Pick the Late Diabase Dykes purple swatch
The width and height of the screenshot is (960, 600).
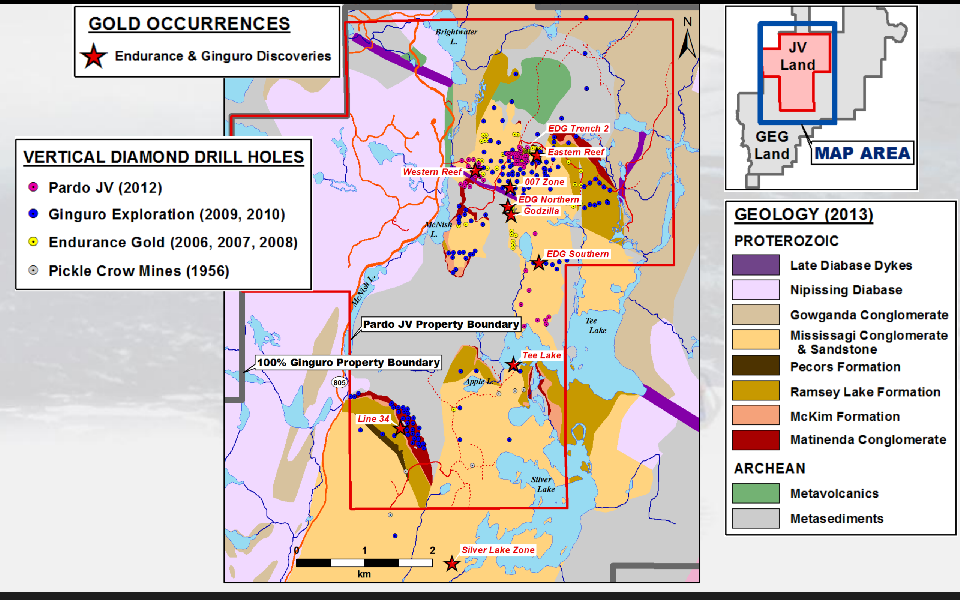point(755,266)
